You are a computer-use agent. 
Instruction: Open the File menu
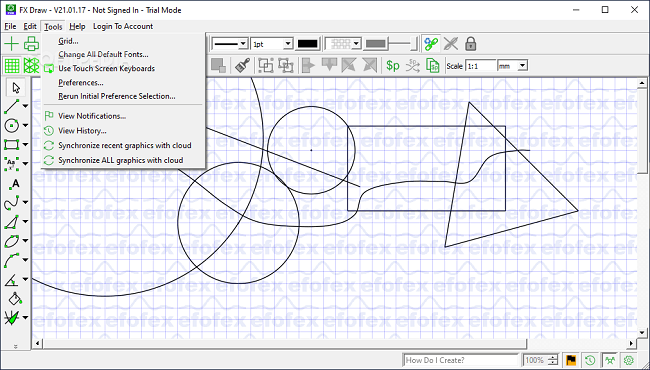[x=10, y=27]
